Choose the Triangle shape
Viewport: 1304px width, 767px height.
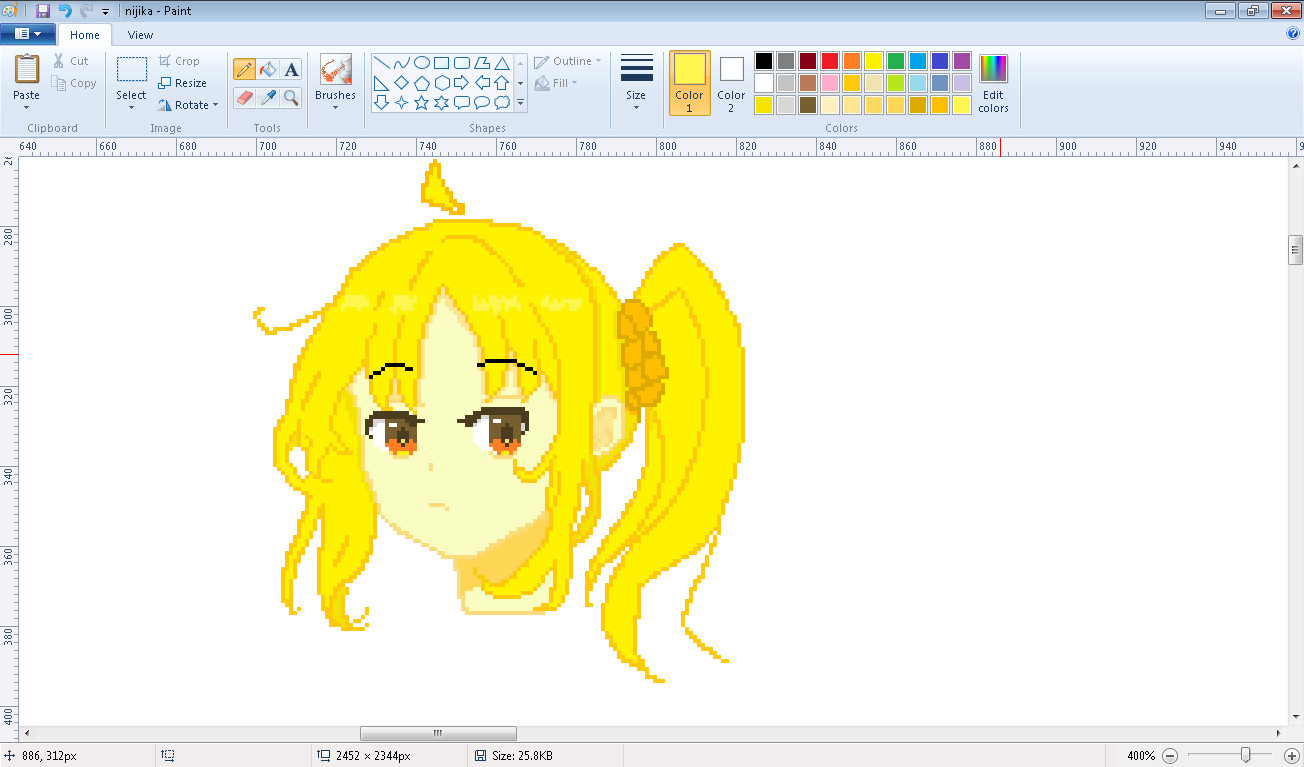click(501, 62)
